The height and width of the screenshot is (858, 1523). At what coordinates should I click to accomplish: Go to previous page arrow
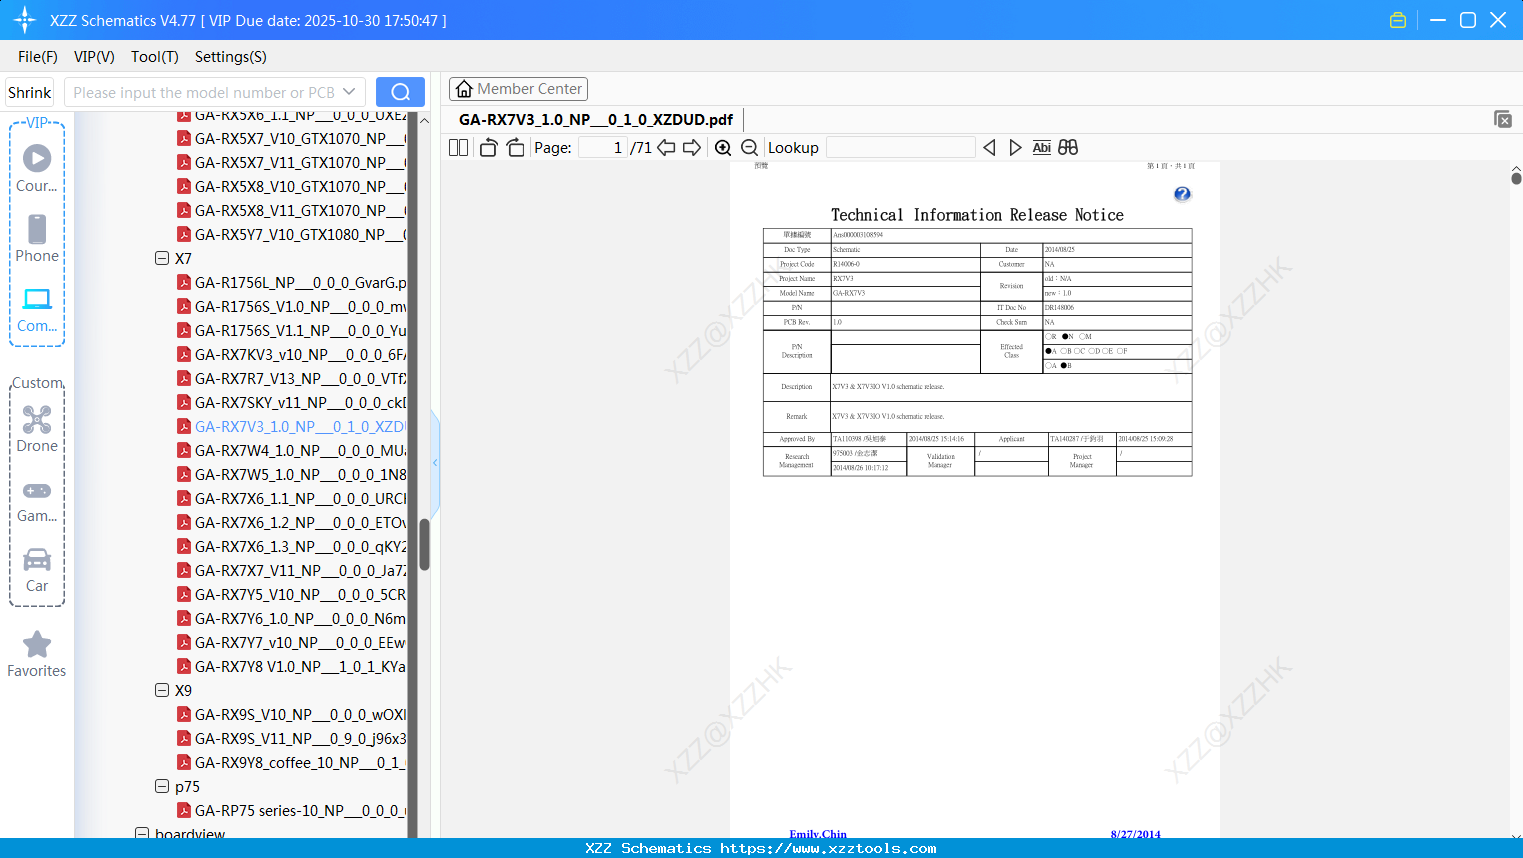[666, 147]
